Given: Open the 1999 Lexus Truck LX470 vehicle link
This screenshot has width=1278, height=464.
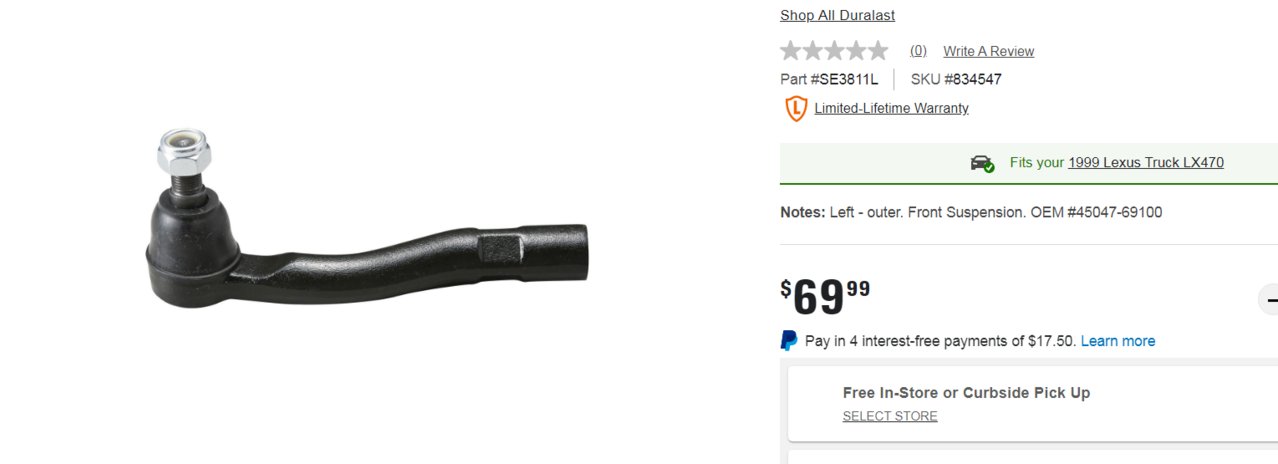Looking at the screenshot, I should coord(1145,163).
